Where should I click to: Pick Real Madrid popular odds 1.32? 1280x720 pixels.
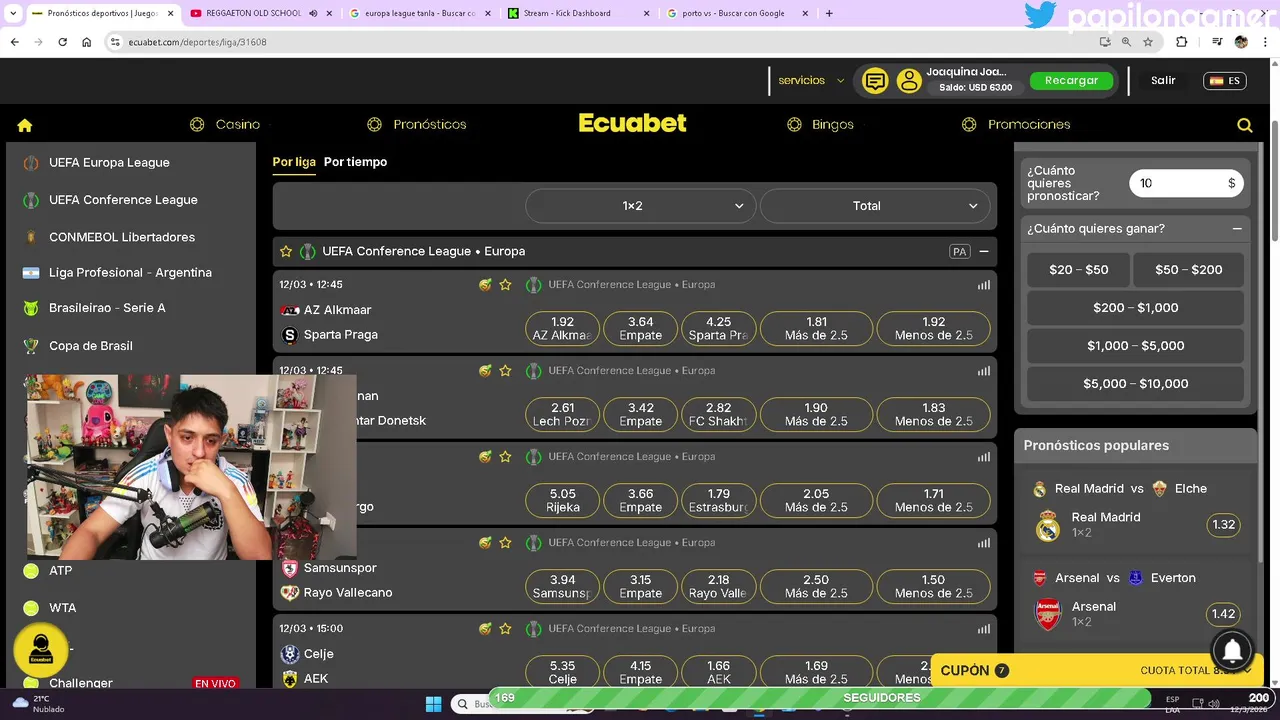[1223, 525]
